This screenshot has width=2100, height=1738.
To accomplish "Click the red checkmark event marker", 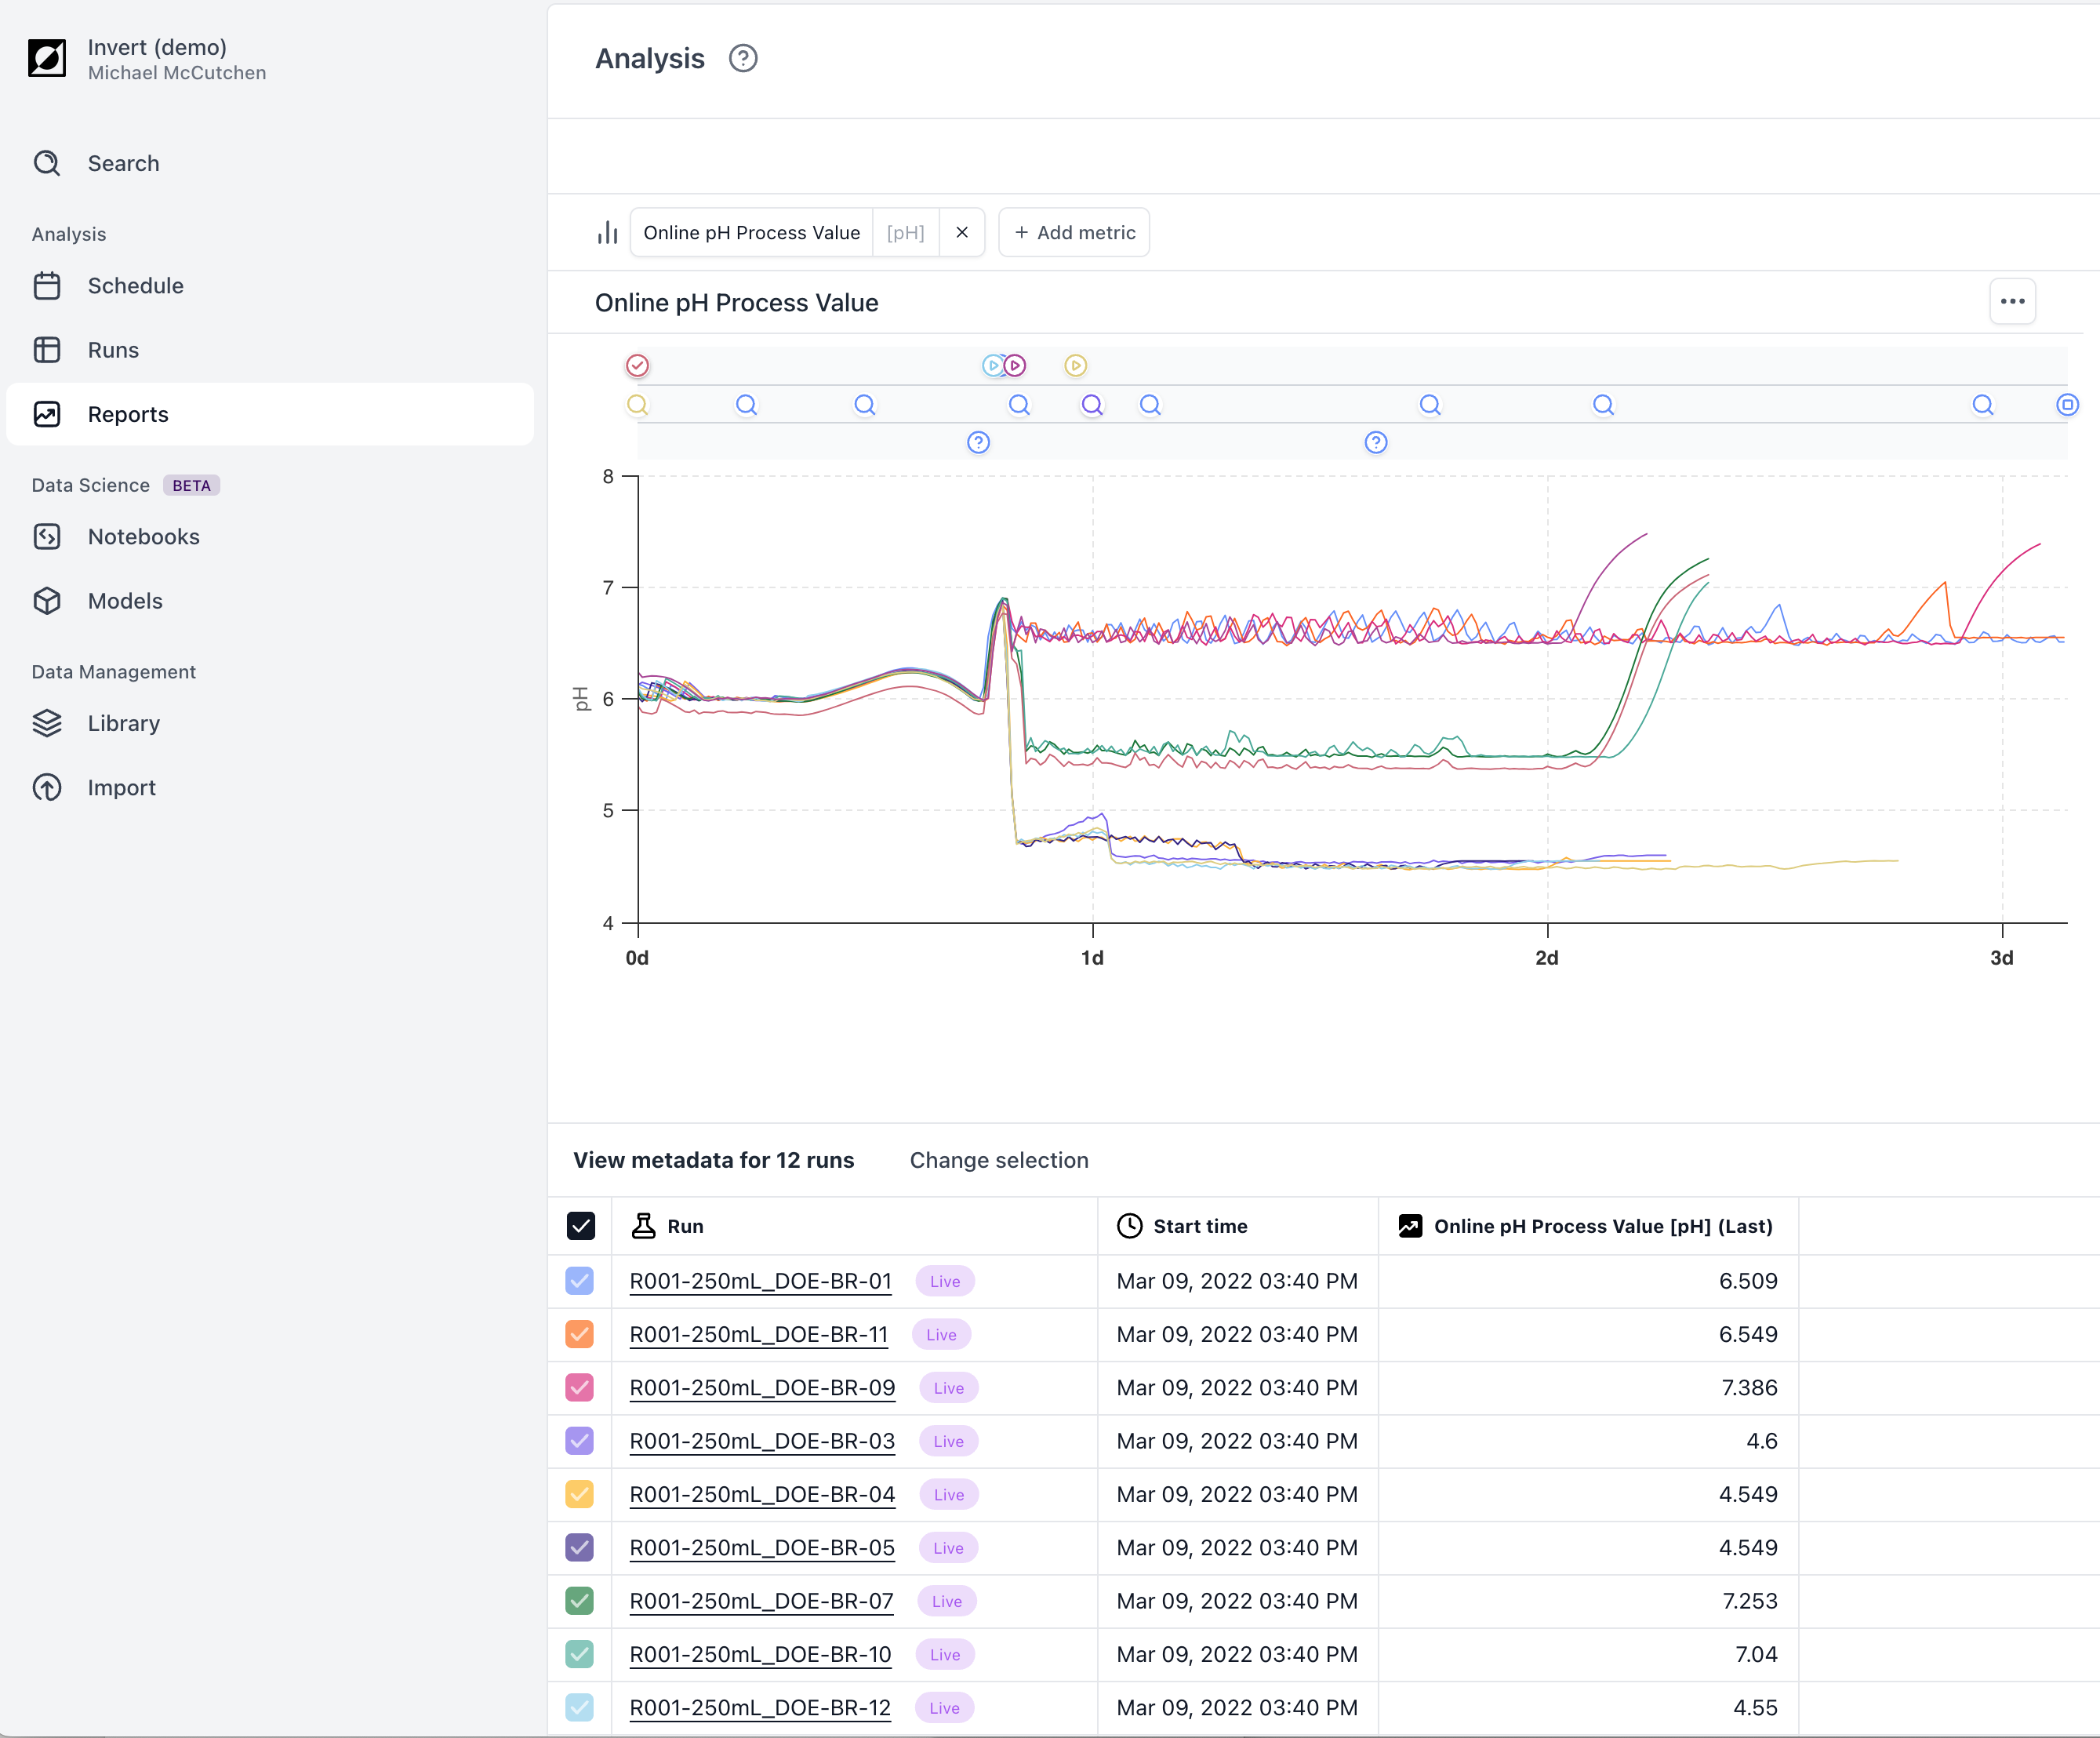I will point(638,366).
